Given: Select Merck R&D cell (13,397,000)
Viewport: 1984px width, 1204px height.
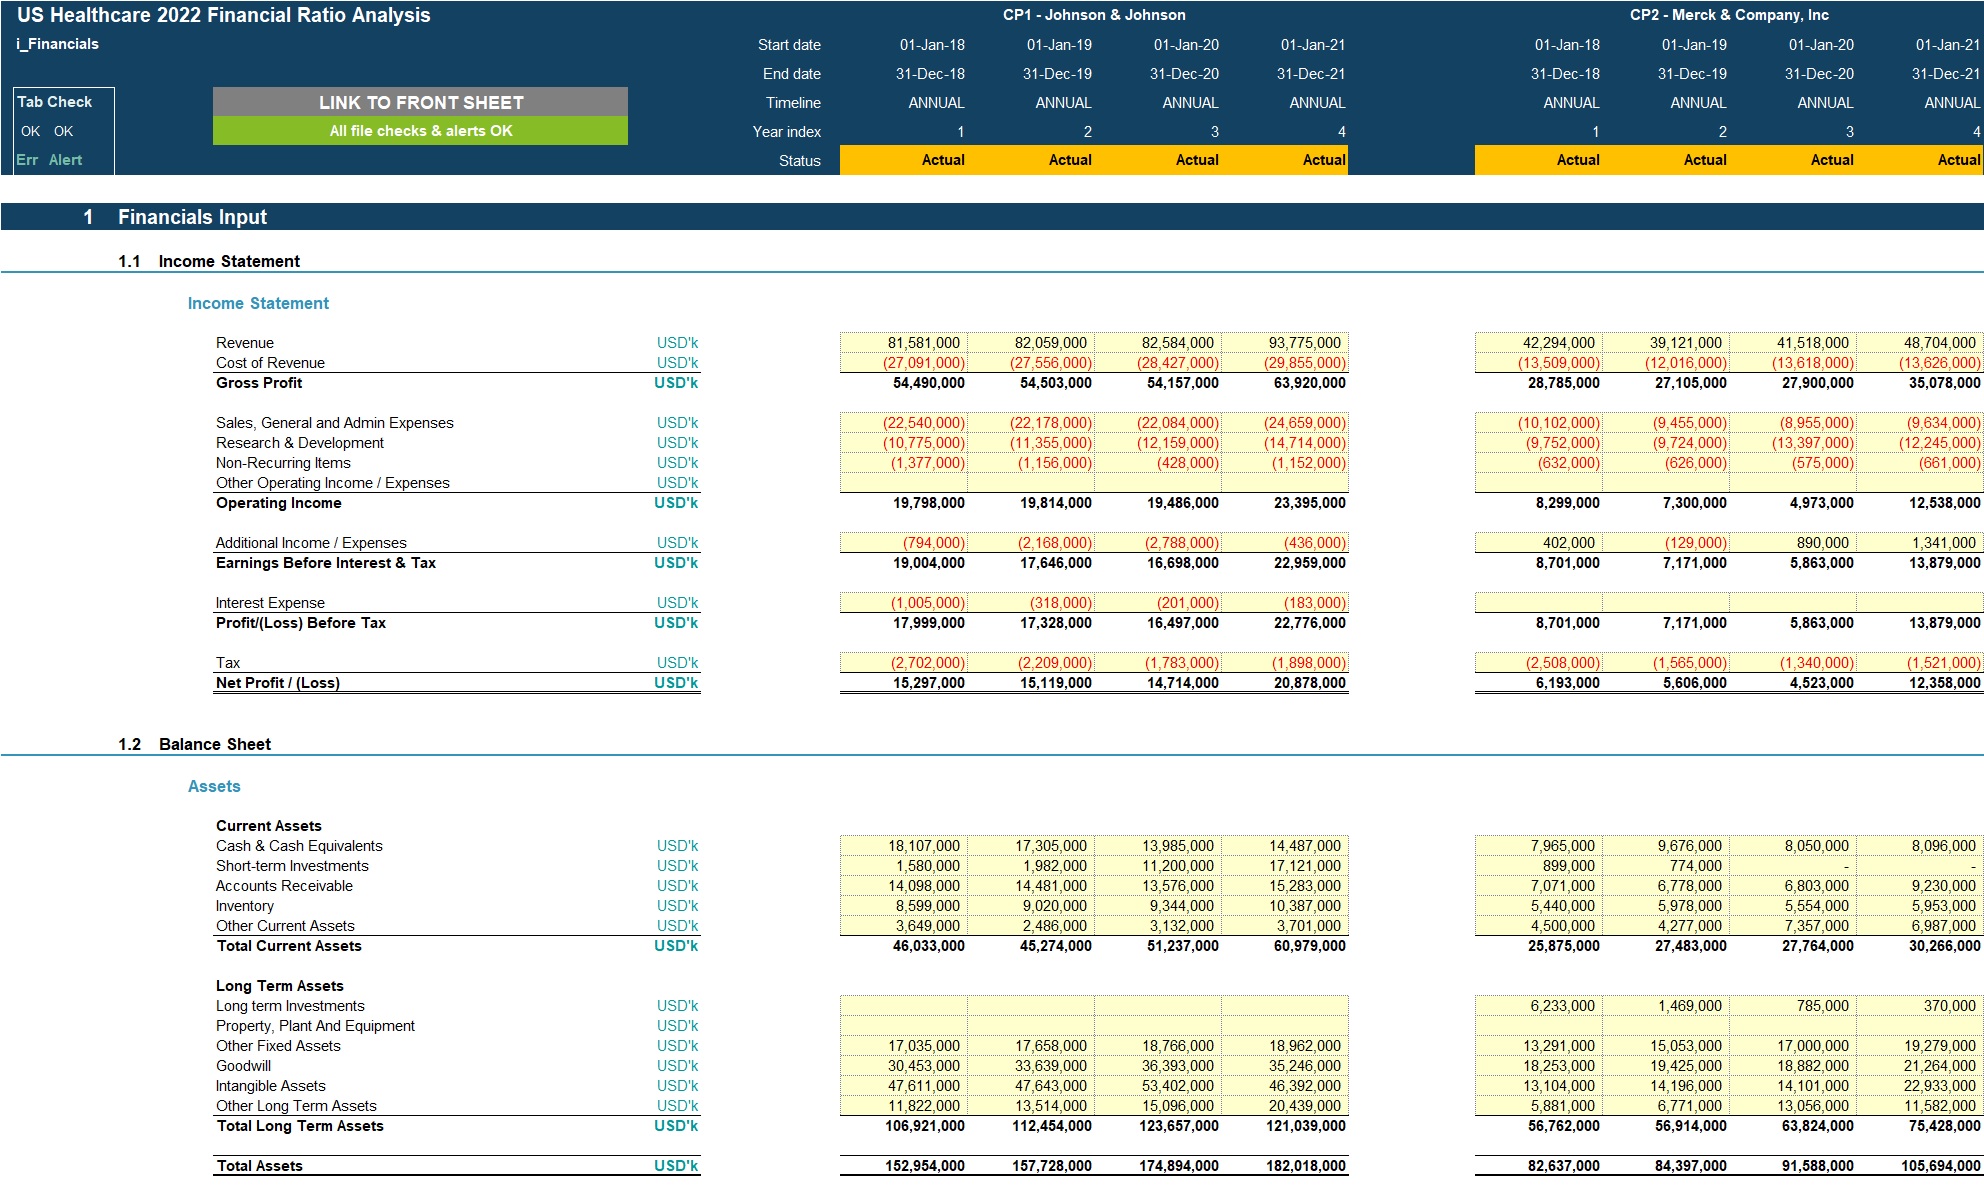Looking at the screenshot, I should point(1793,443).
